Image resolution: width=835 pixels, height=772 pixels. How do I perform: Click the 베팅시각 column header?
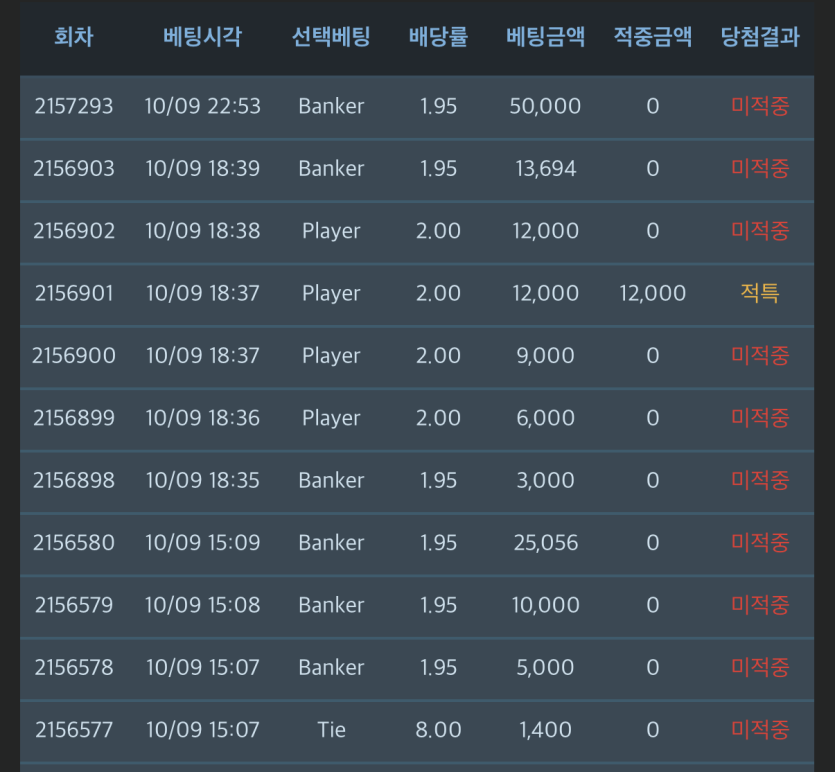202,37
